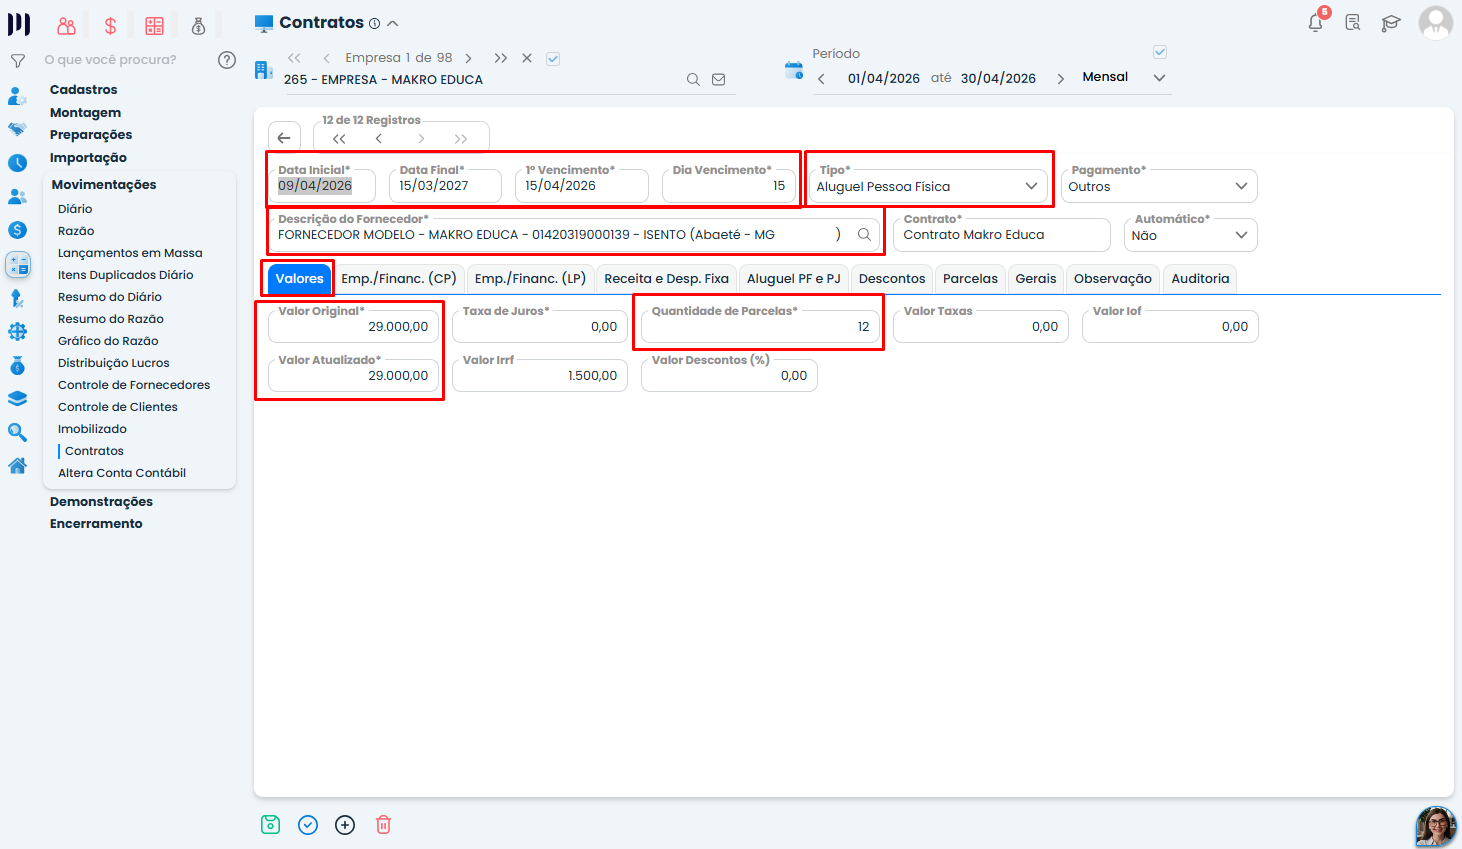Jump to first record double arrow

pyautogui.click(x=339, y=139)
